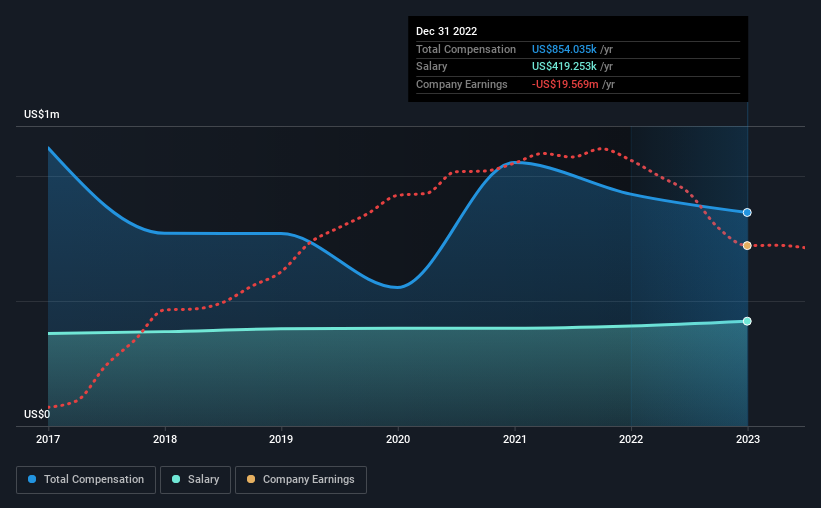Click the US$419.253k salary value

click(x=564, y=67)
